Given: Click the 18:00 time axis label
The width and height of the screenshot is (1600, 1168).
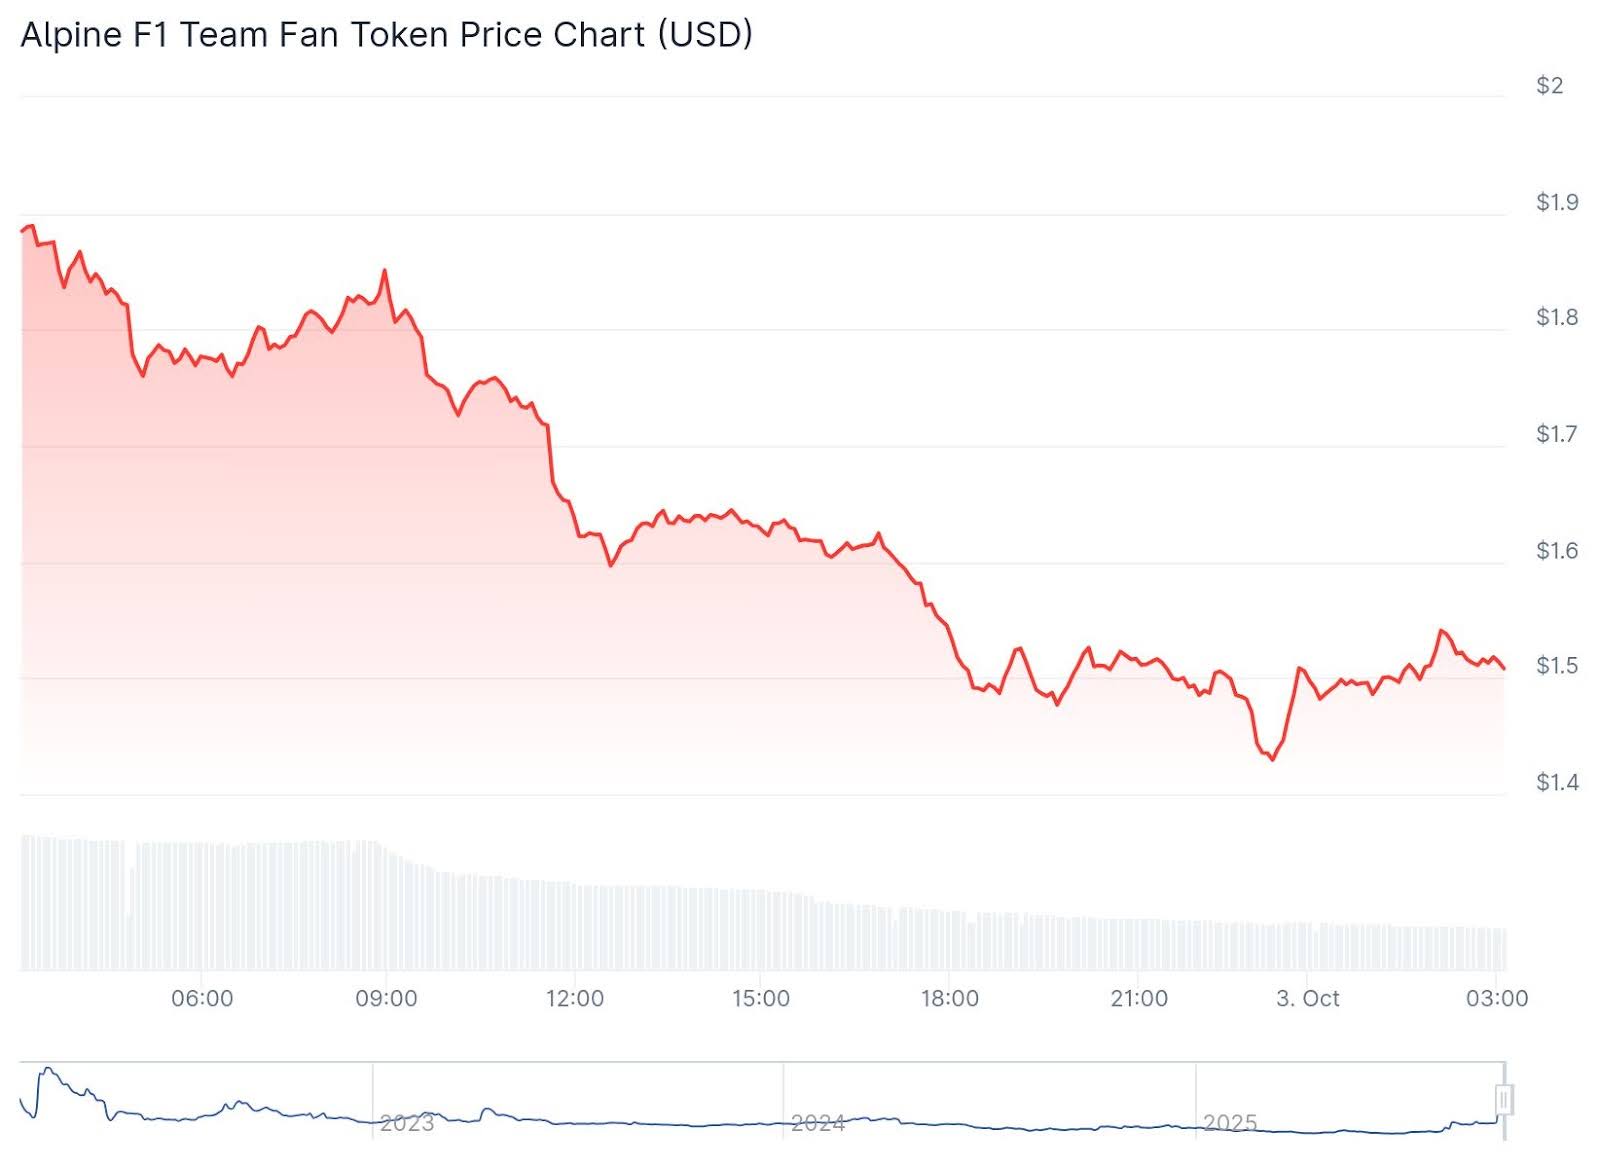Looking at the screenshot, I should [950, 998].
